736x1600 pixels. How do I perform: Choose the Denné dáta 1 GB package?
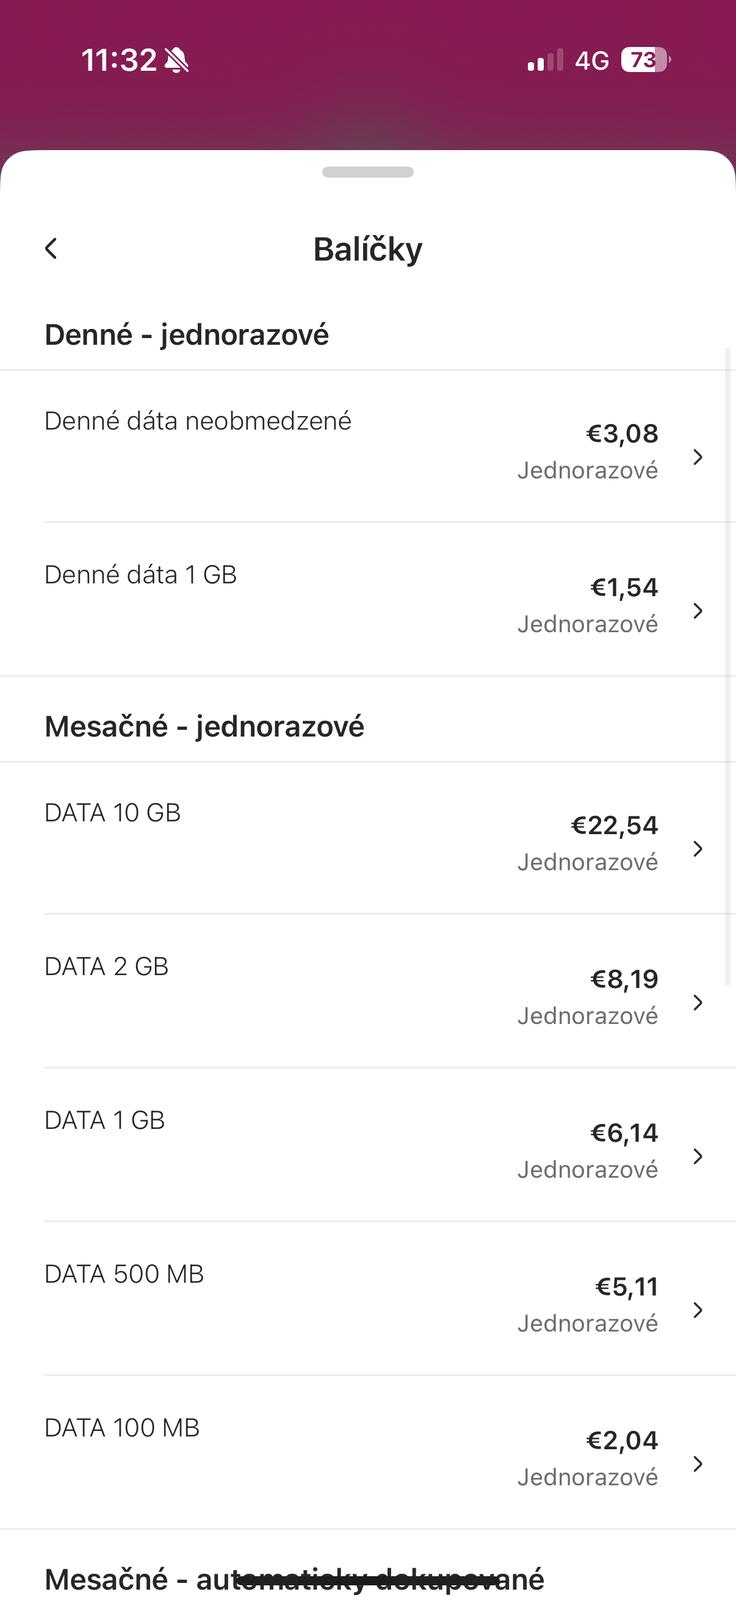141,575
